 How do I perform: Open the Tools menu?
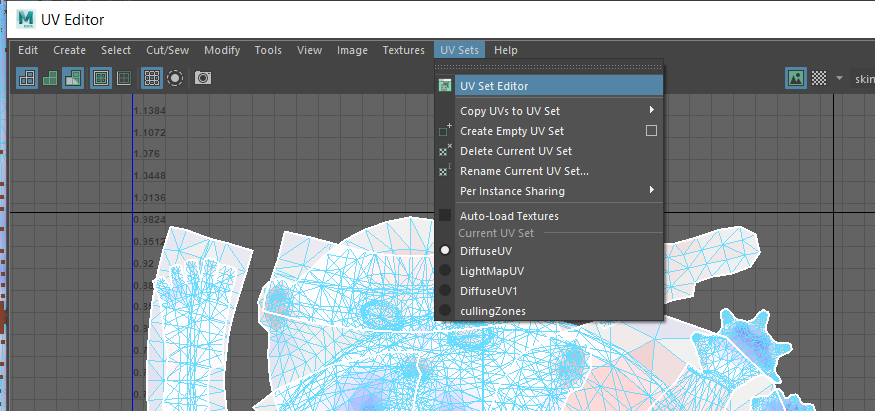click(x=268, y=50)
